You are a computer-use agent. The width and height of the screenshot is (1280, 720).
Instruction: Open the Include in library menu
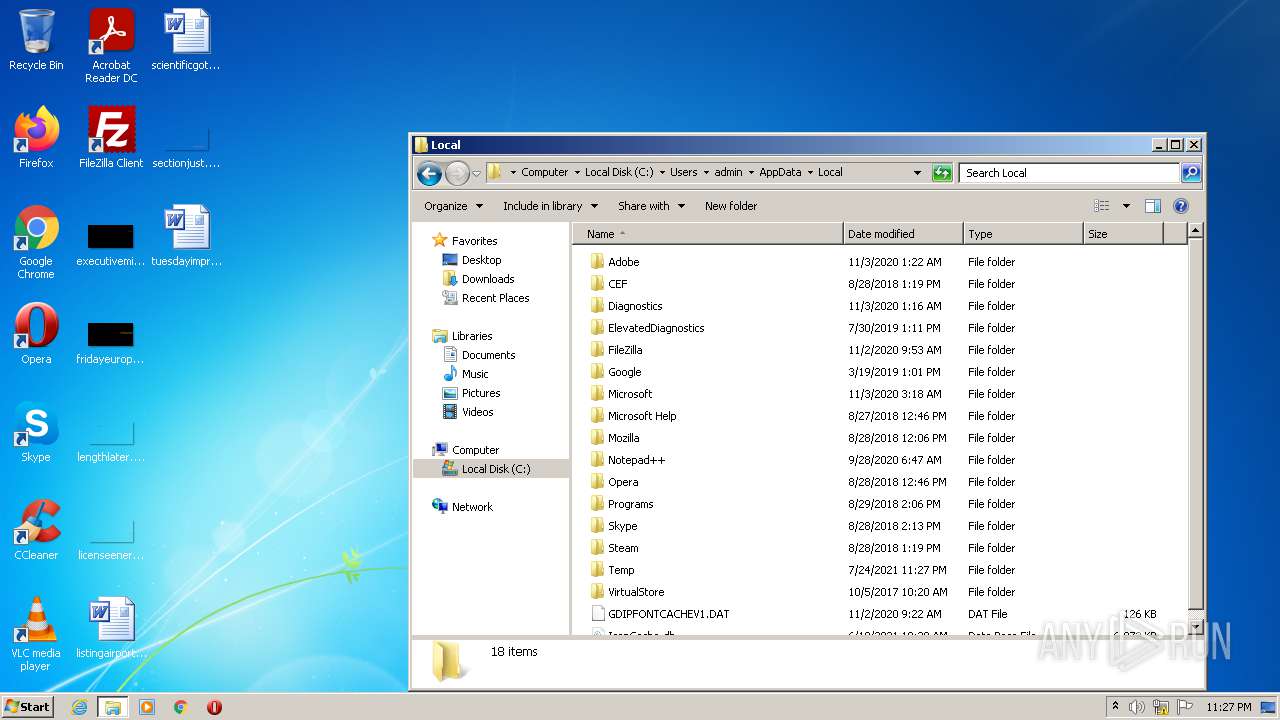(550, 206)
